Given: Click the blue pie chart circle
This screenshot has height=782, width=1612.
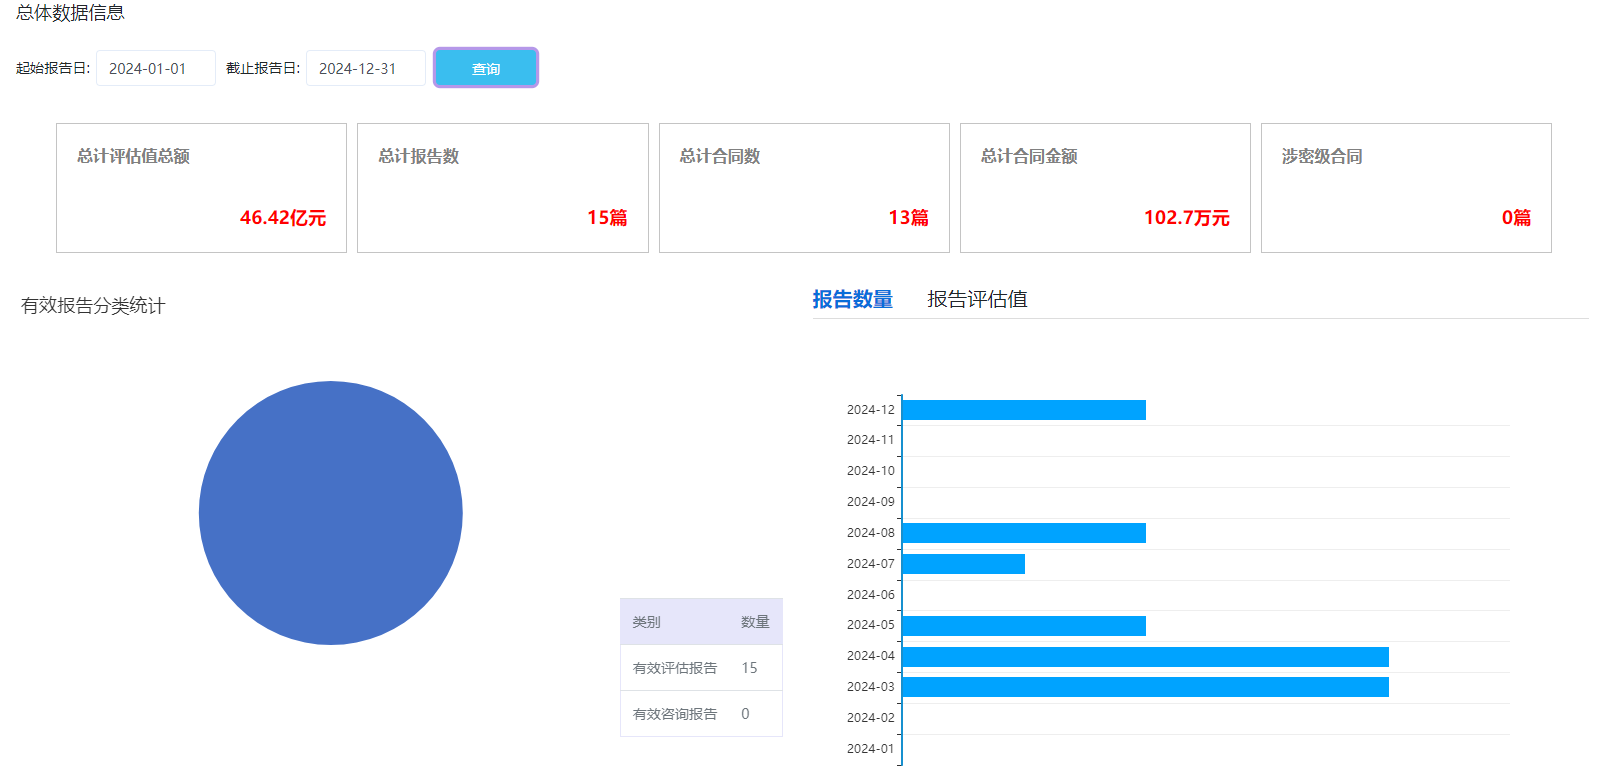Looking at the screenshot, I should pos(330,513).
